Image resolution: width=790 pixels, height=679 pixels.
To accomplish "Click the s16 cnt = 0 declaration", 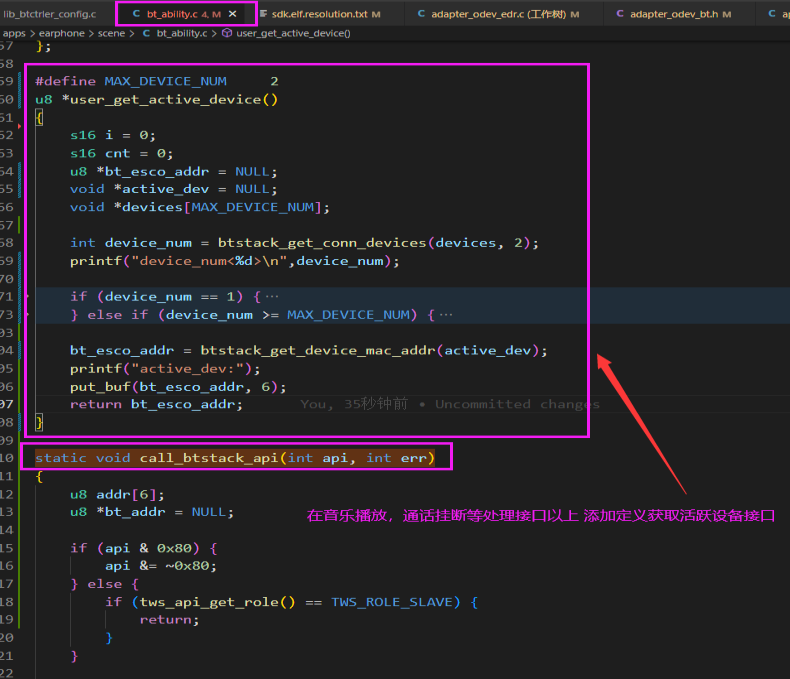I will (x=121, y=153).
